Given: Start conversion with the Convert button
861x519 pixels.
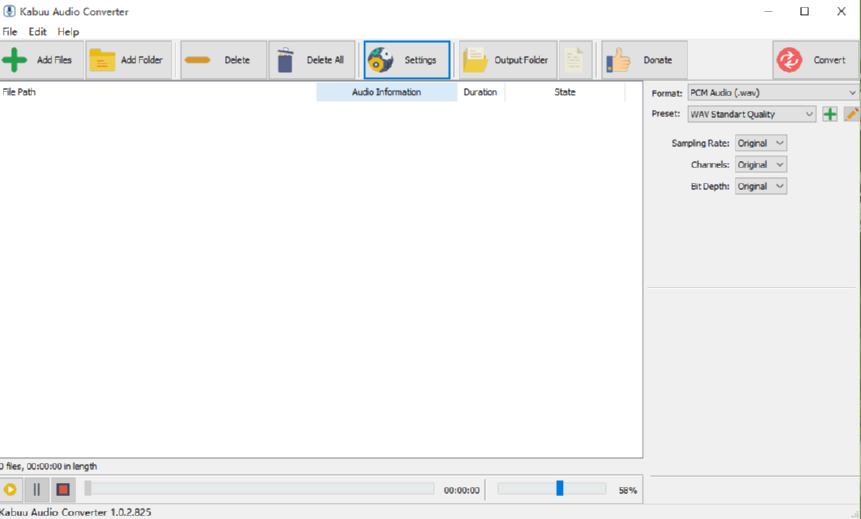Looking at the screenshot, I should [815, 60].
